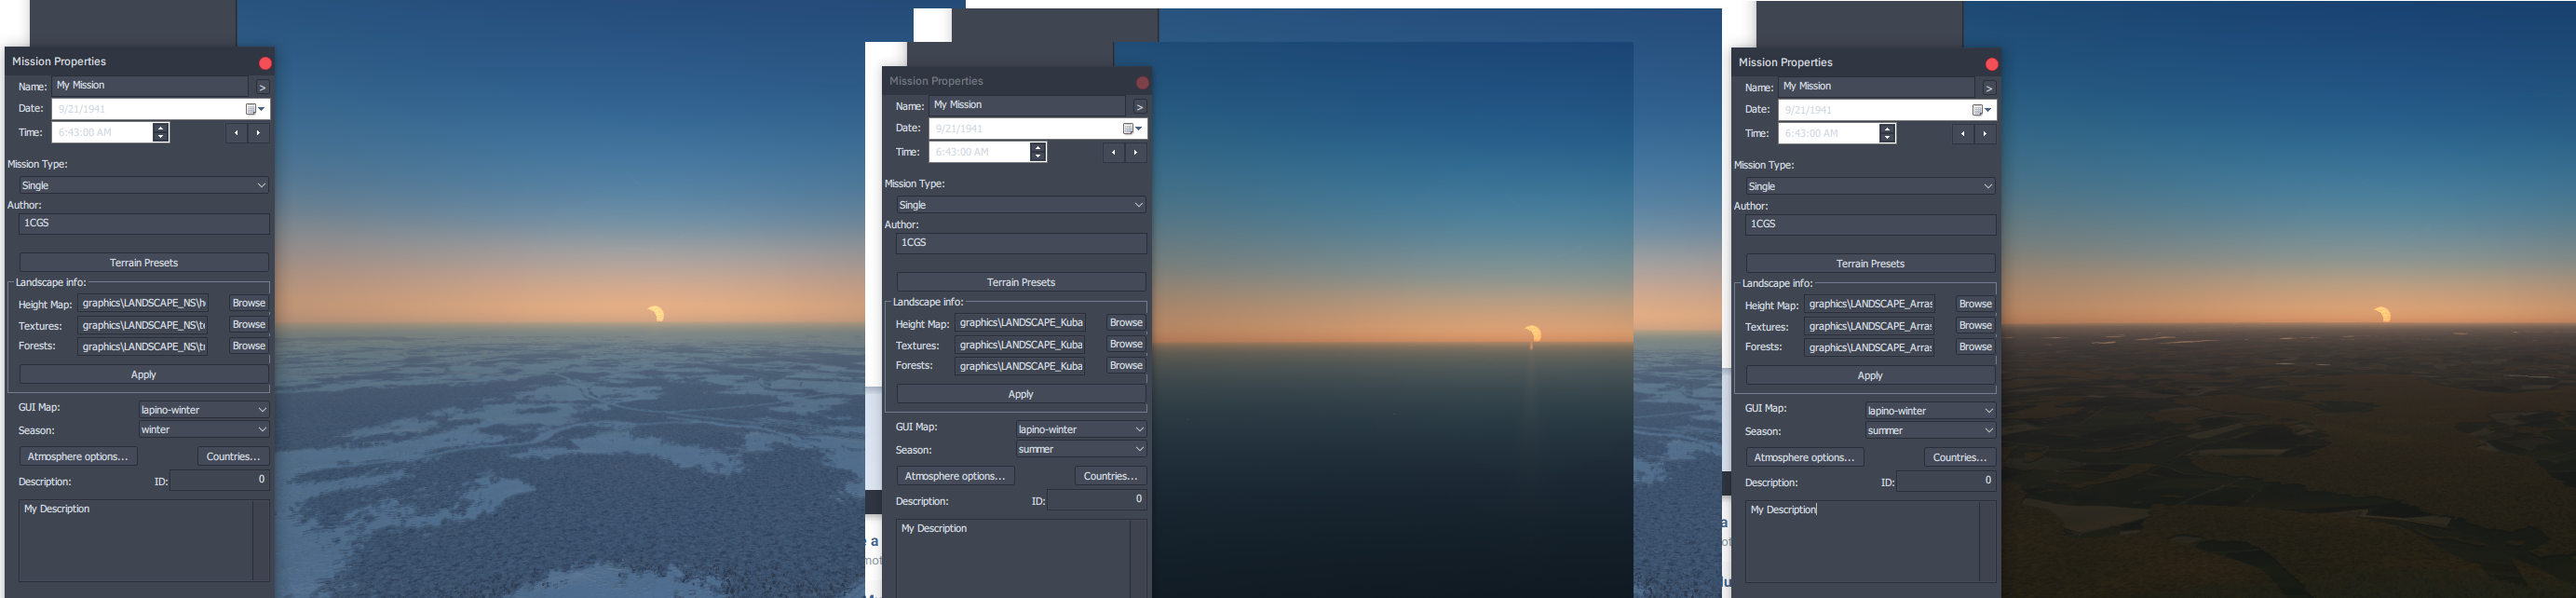2576x598 pixels.
Task: Click the '>' button beside Name in LANDSCAPE_NS panel
Action: (x=262, y=87)
